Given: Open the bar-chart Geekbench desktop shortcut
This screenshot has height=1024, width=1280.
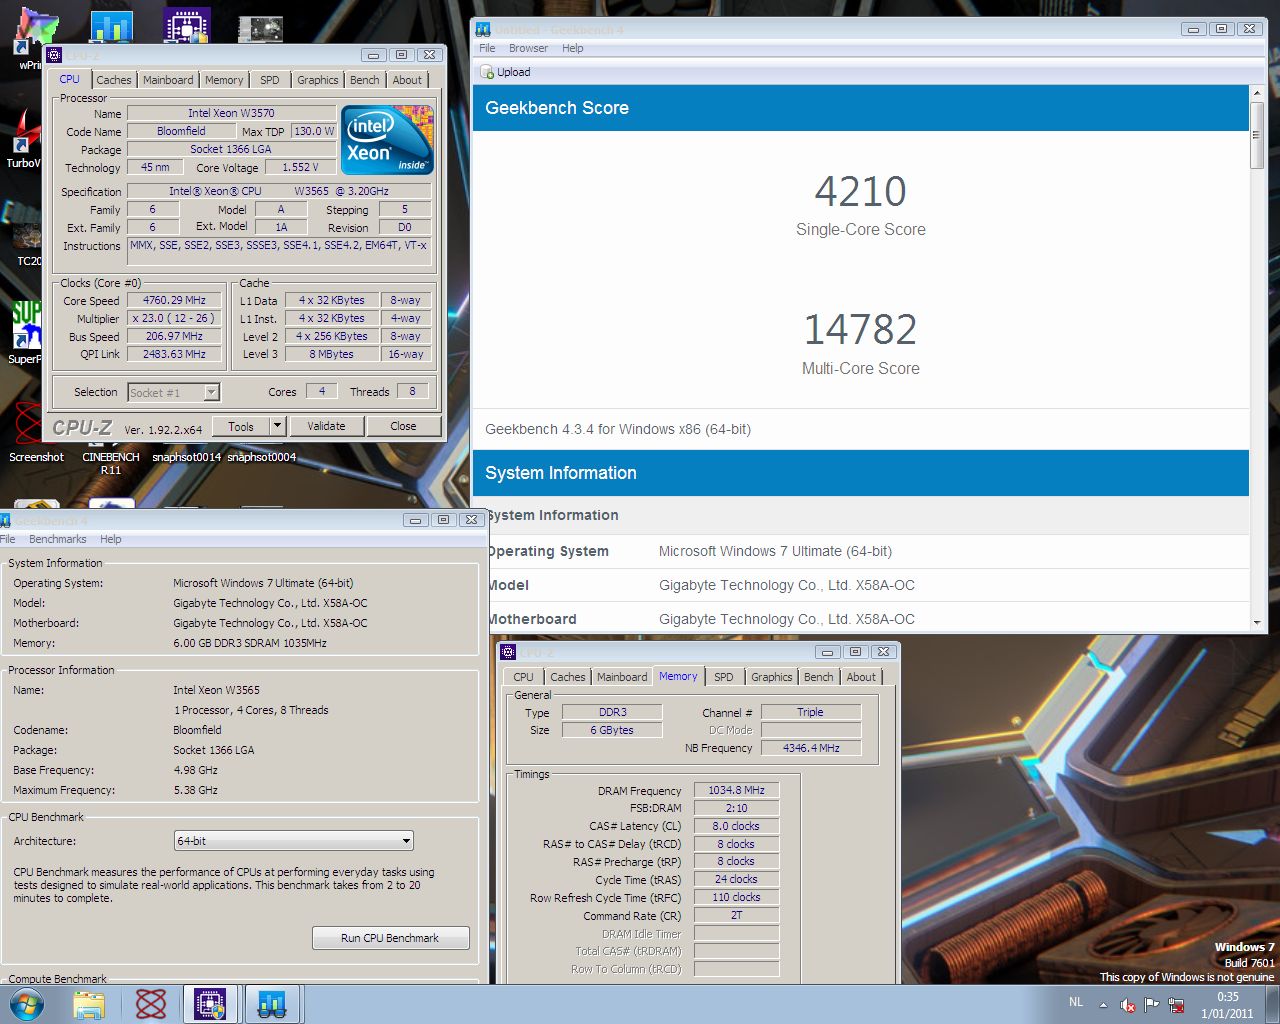Looking at the screenshot, I should coord(111,26).
